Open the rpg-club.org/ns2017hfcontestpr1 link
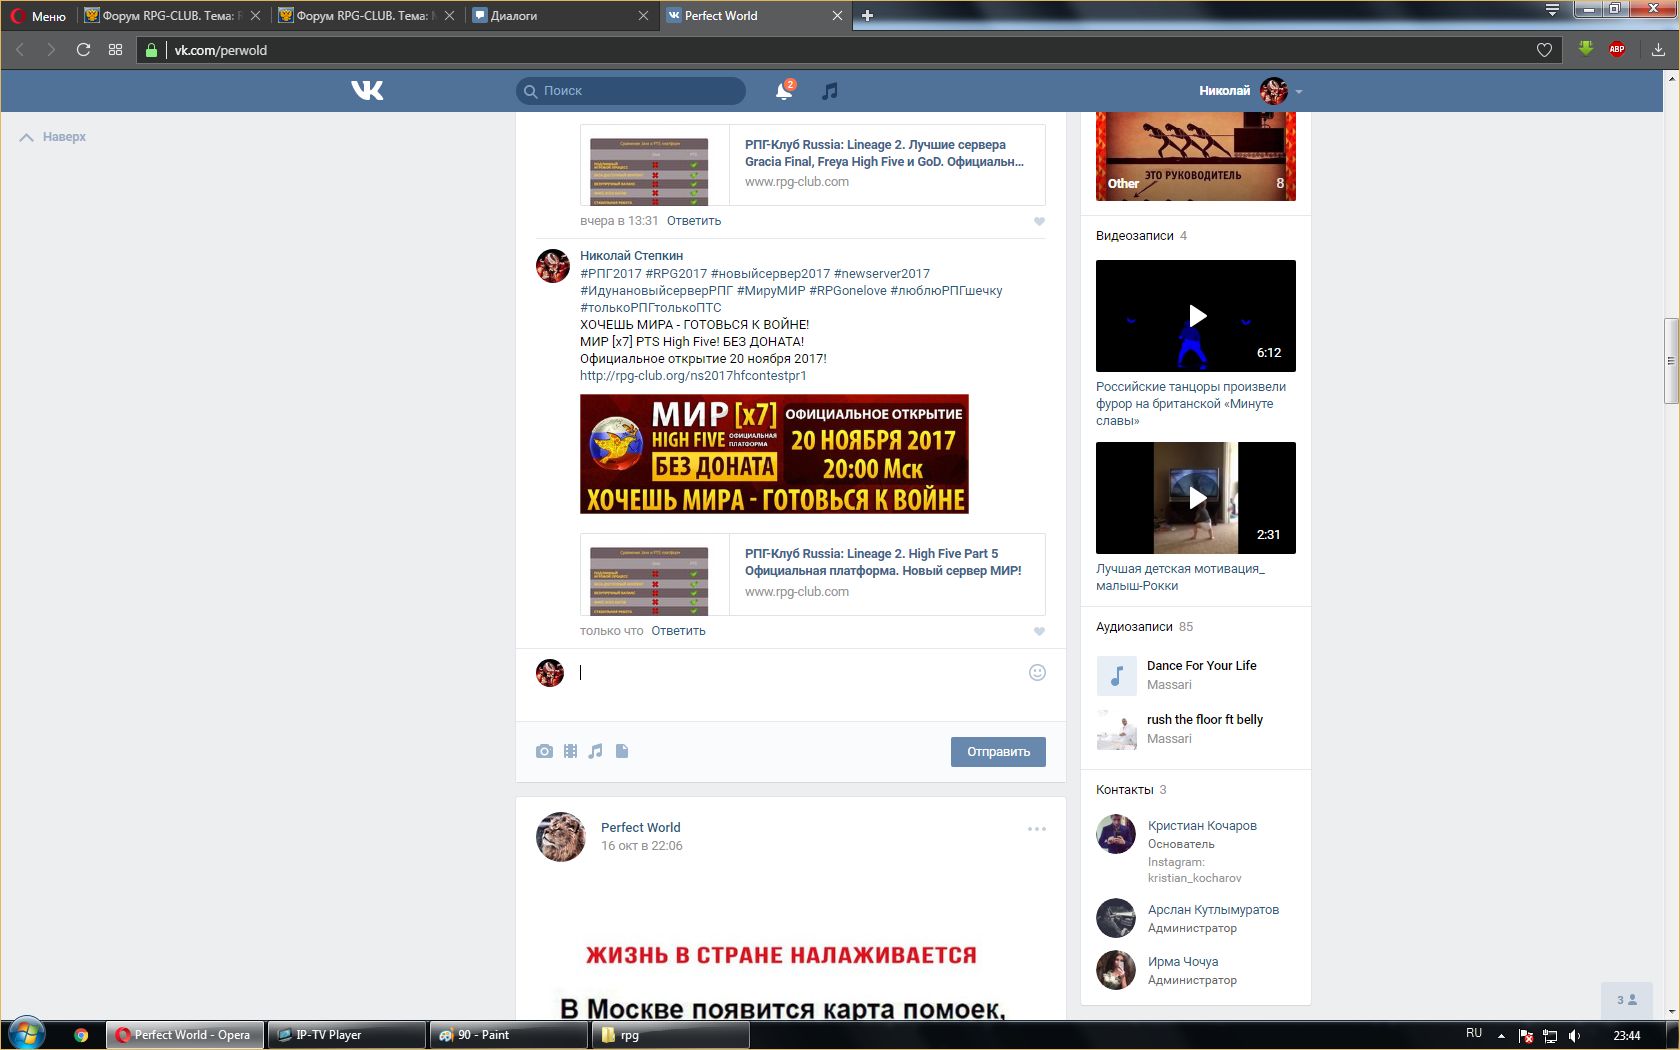The height and width of the screenshot is (1050, 1680). pos(693,376)
